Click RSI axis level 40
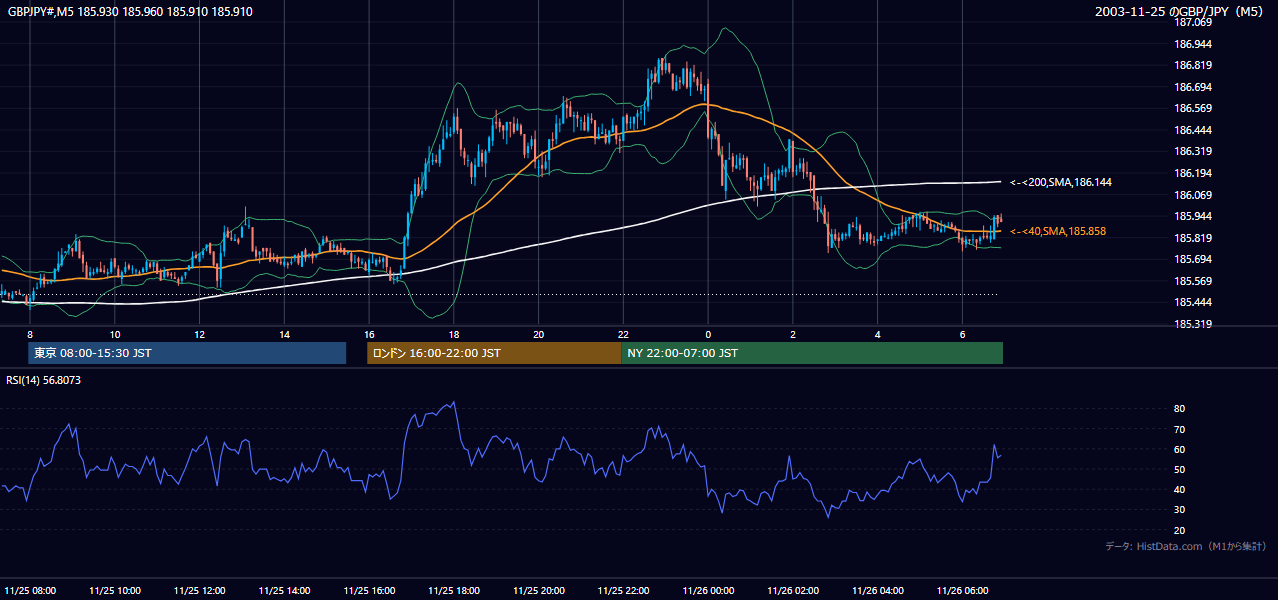The image size is (1278, 600). pos(1180,489)
